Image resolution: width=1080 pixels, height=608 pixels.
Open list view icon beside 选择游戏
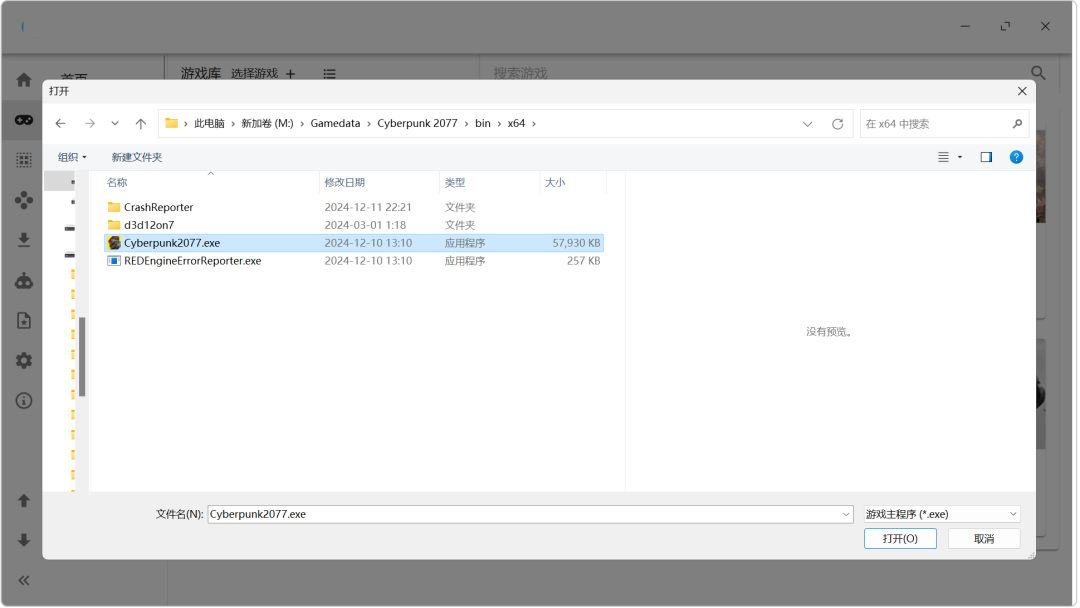coord(330,74)
